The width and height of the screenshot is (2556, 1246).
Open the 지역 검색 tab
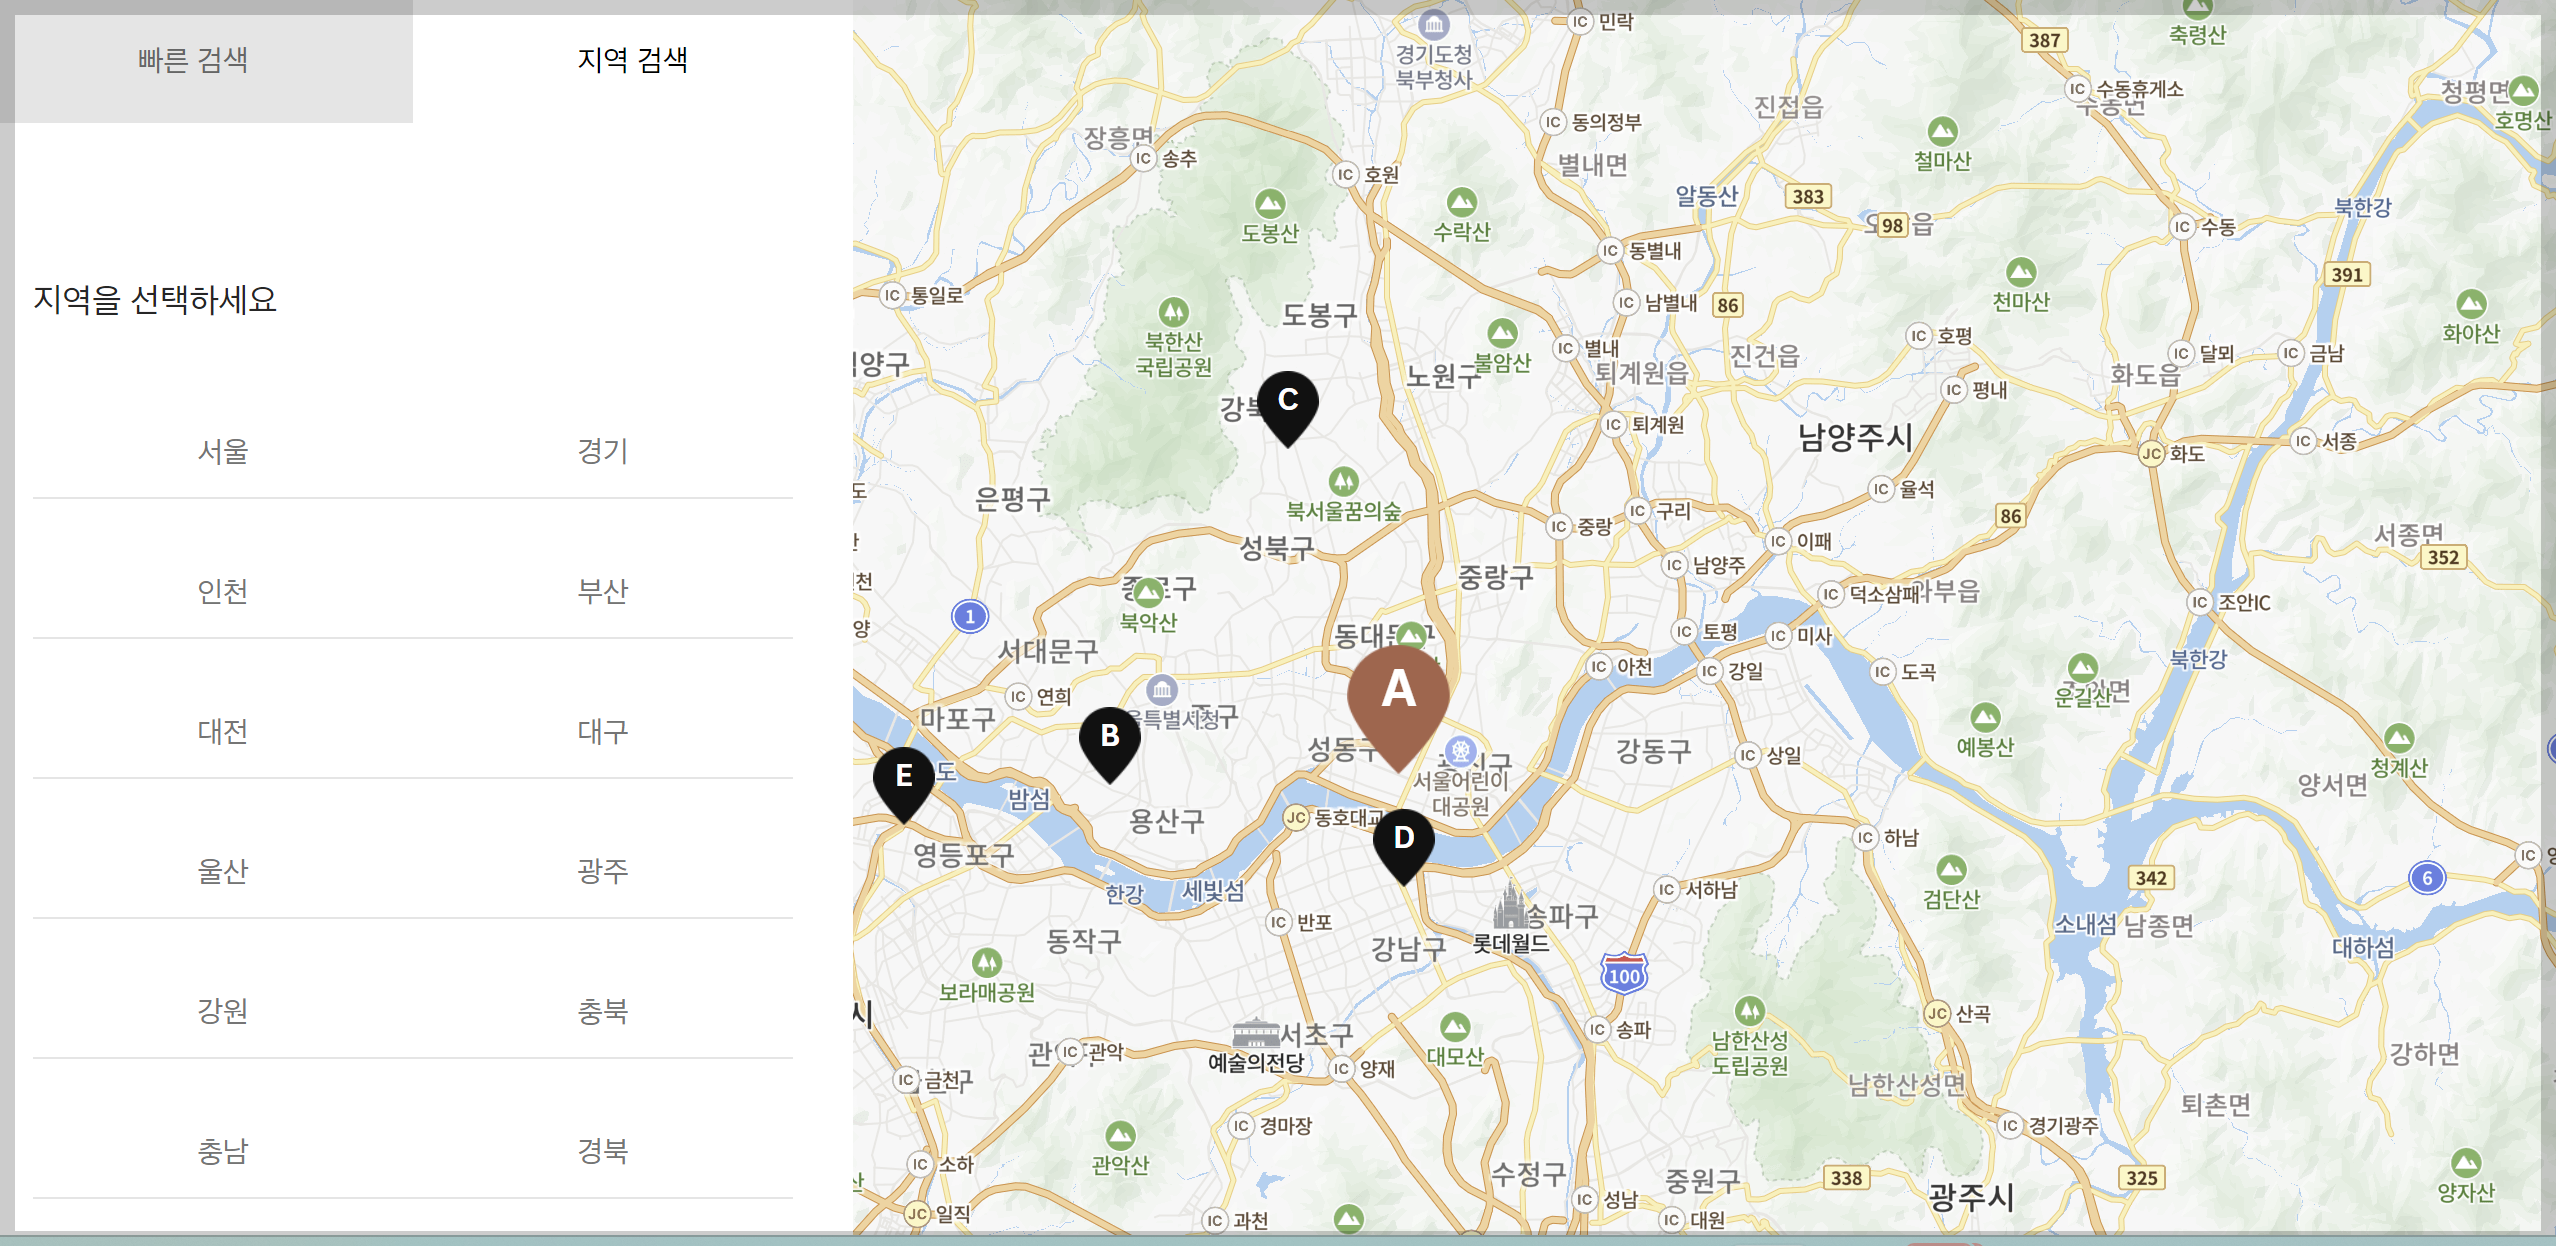click(x=632, y=60)
